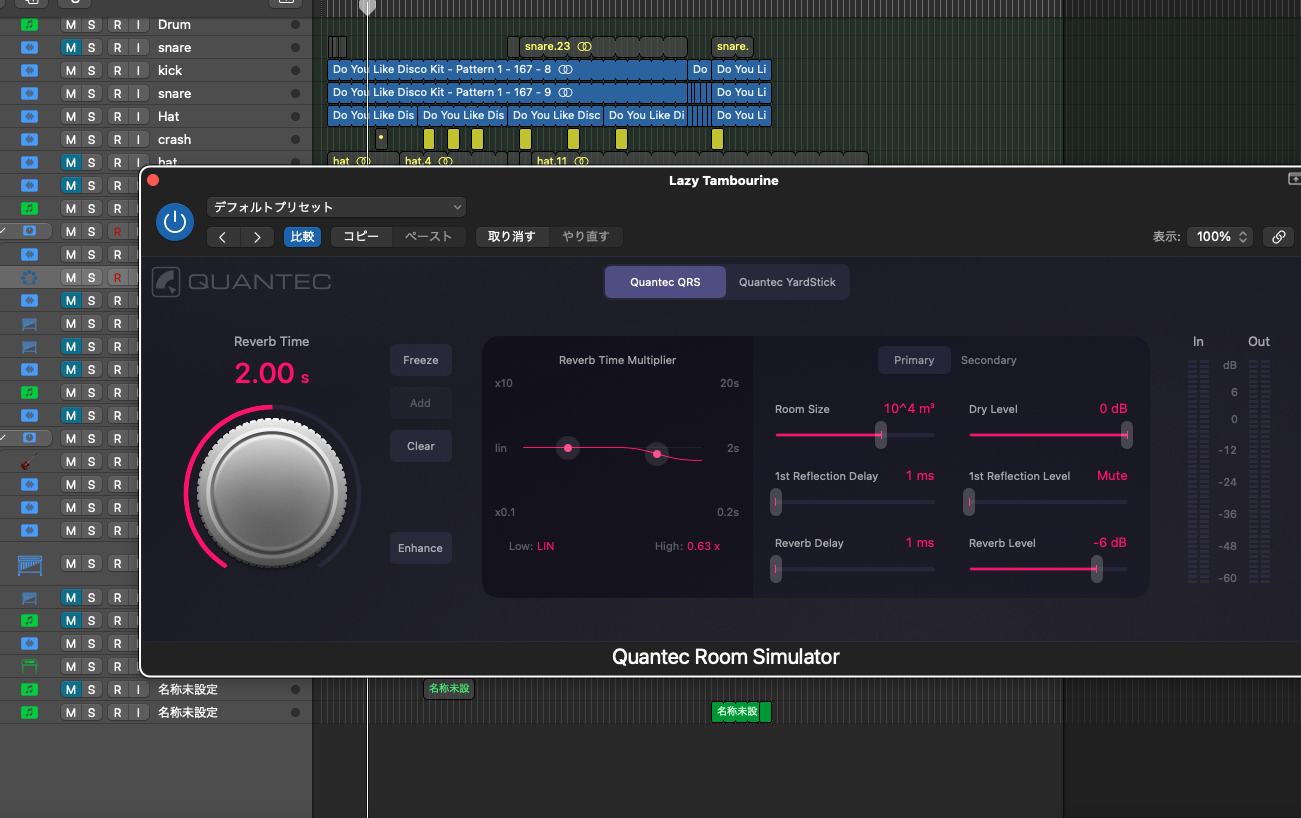Select the Primary tab
The image size is (1301, 818).
[914, 360]
